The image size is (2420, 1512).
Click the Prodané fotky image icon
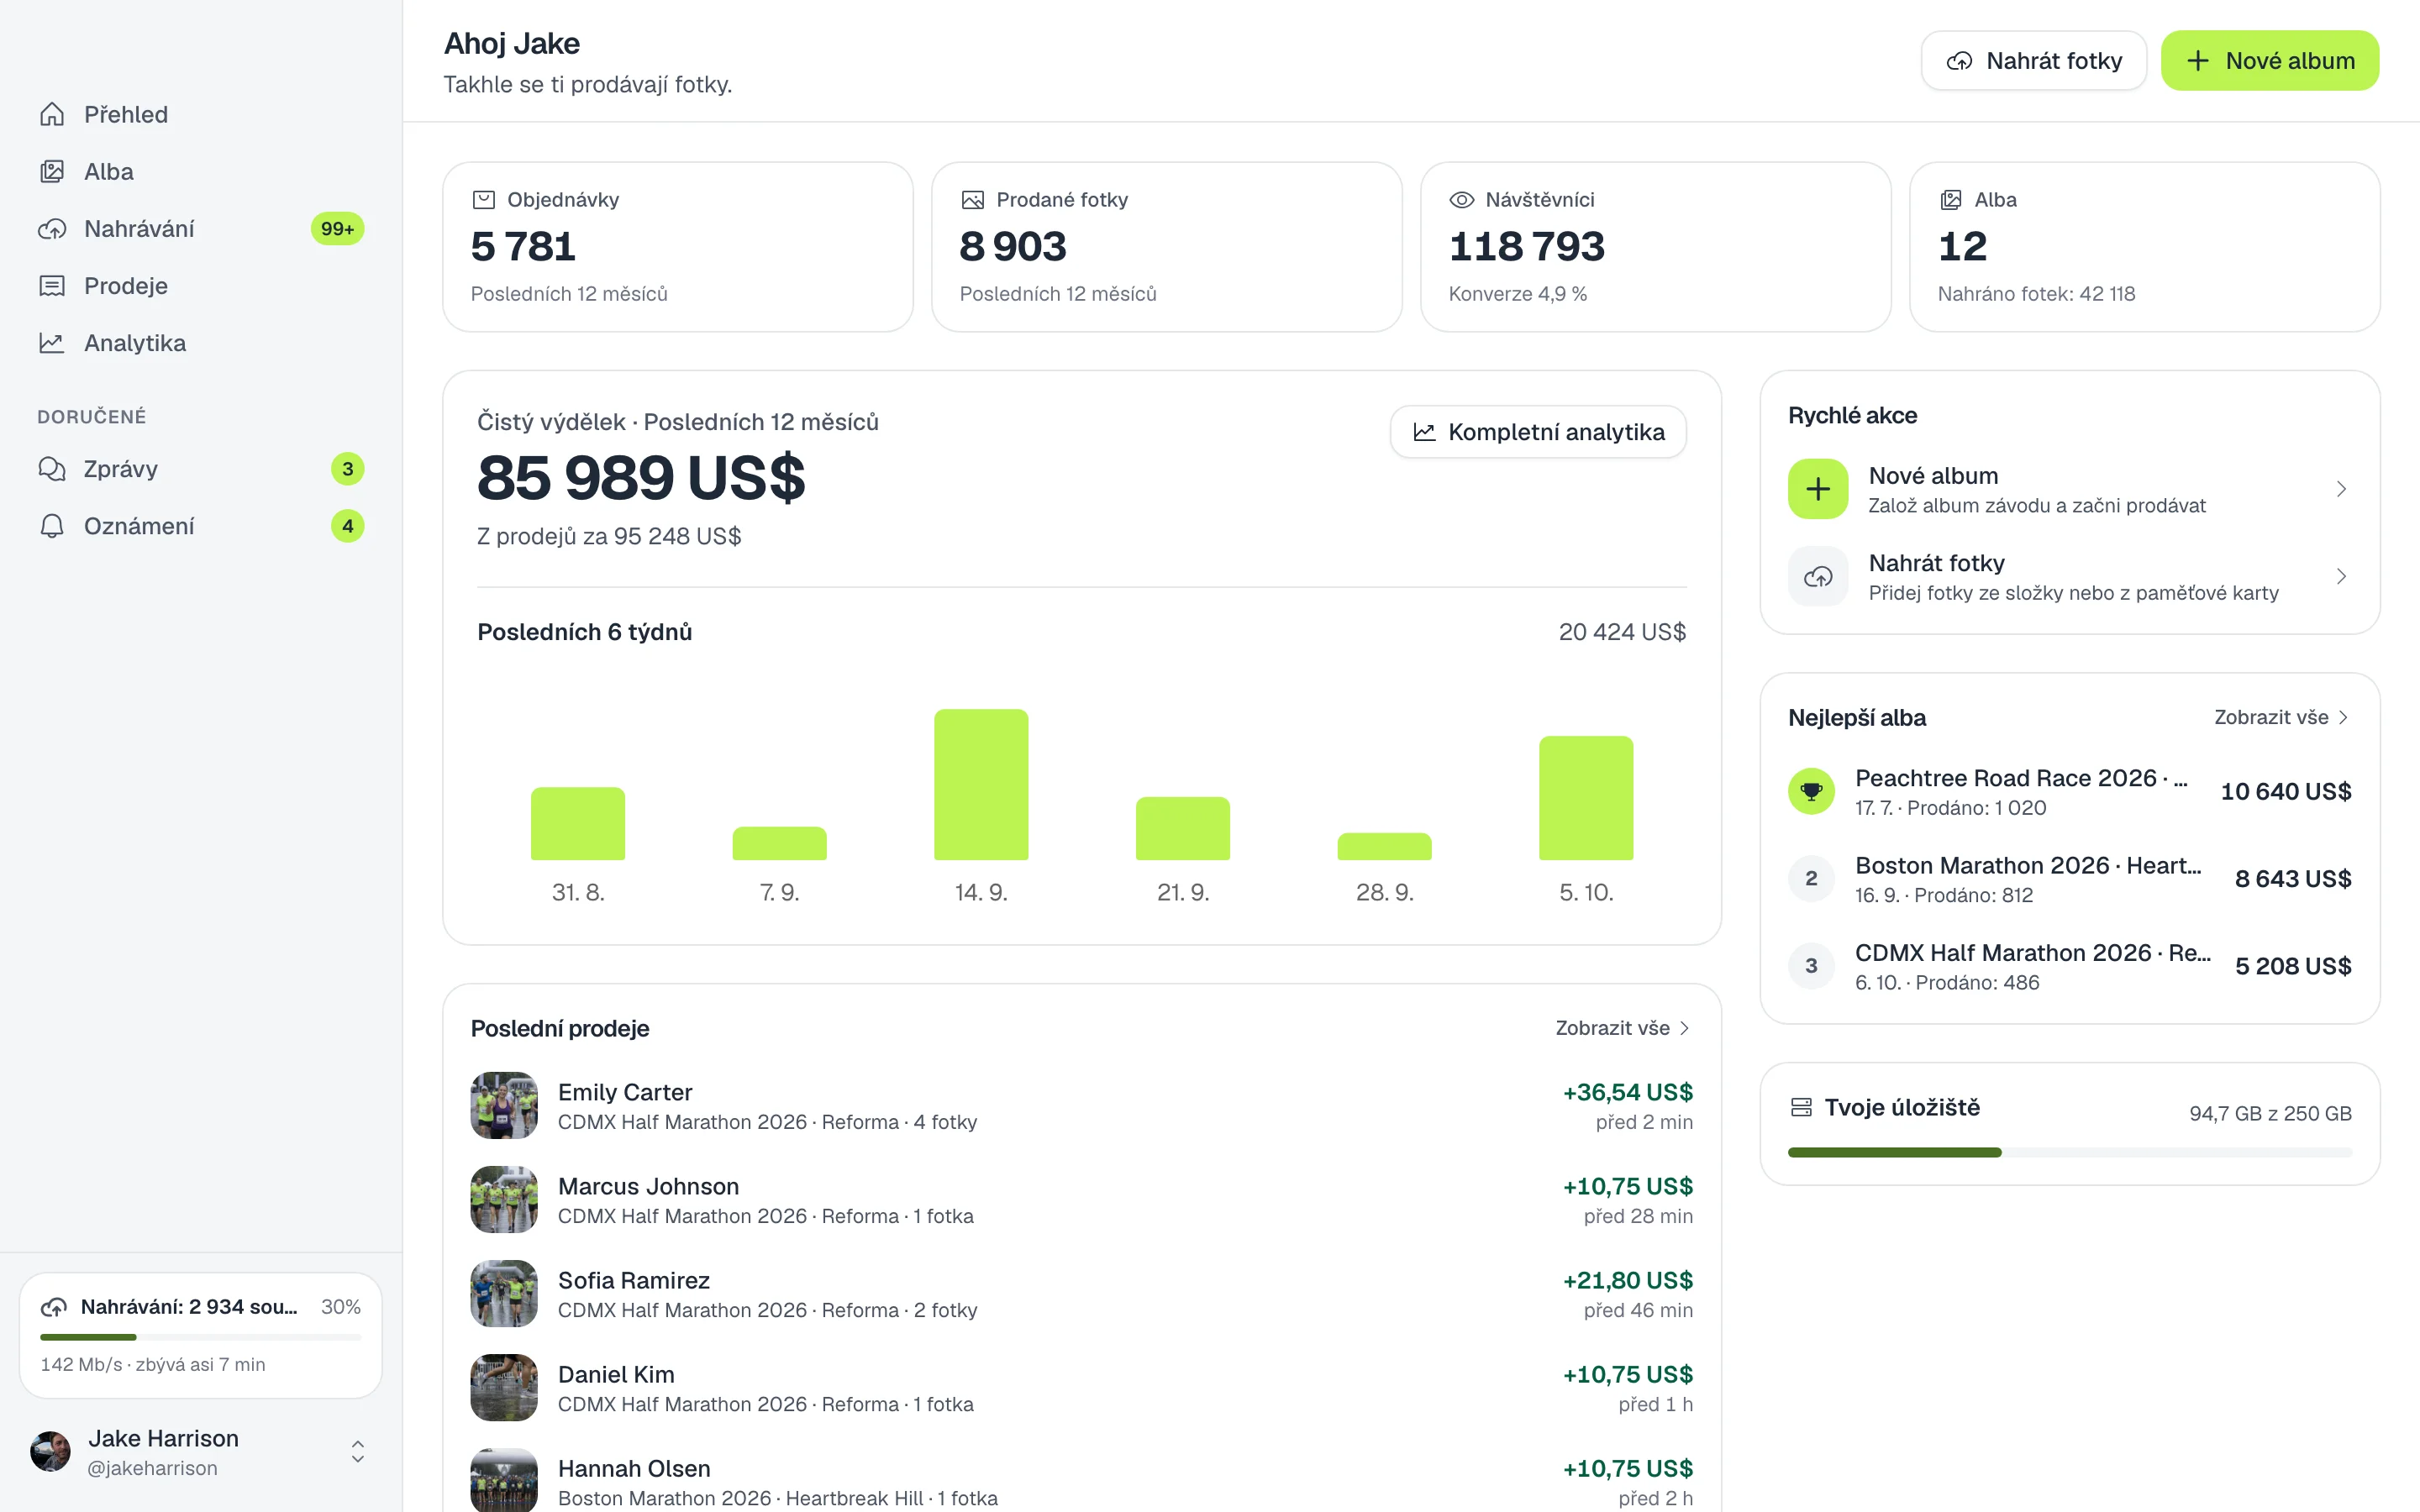973,200
